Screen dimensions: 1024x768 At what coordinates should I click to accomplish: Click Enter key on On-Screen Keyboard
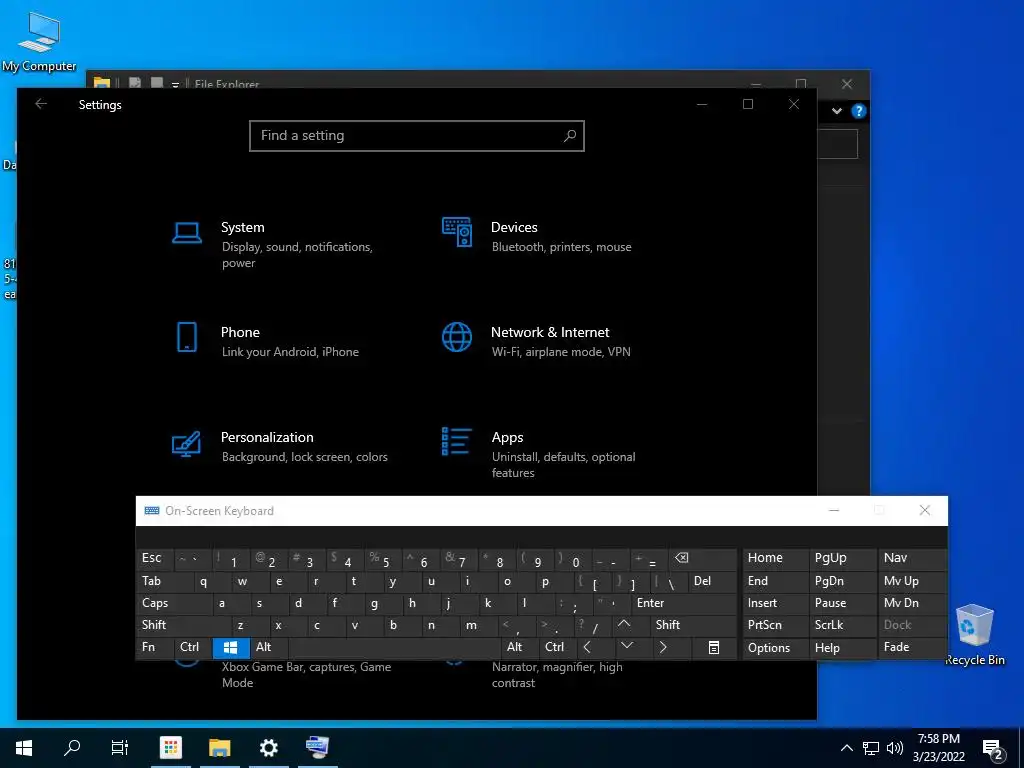[x=684, y=603]
